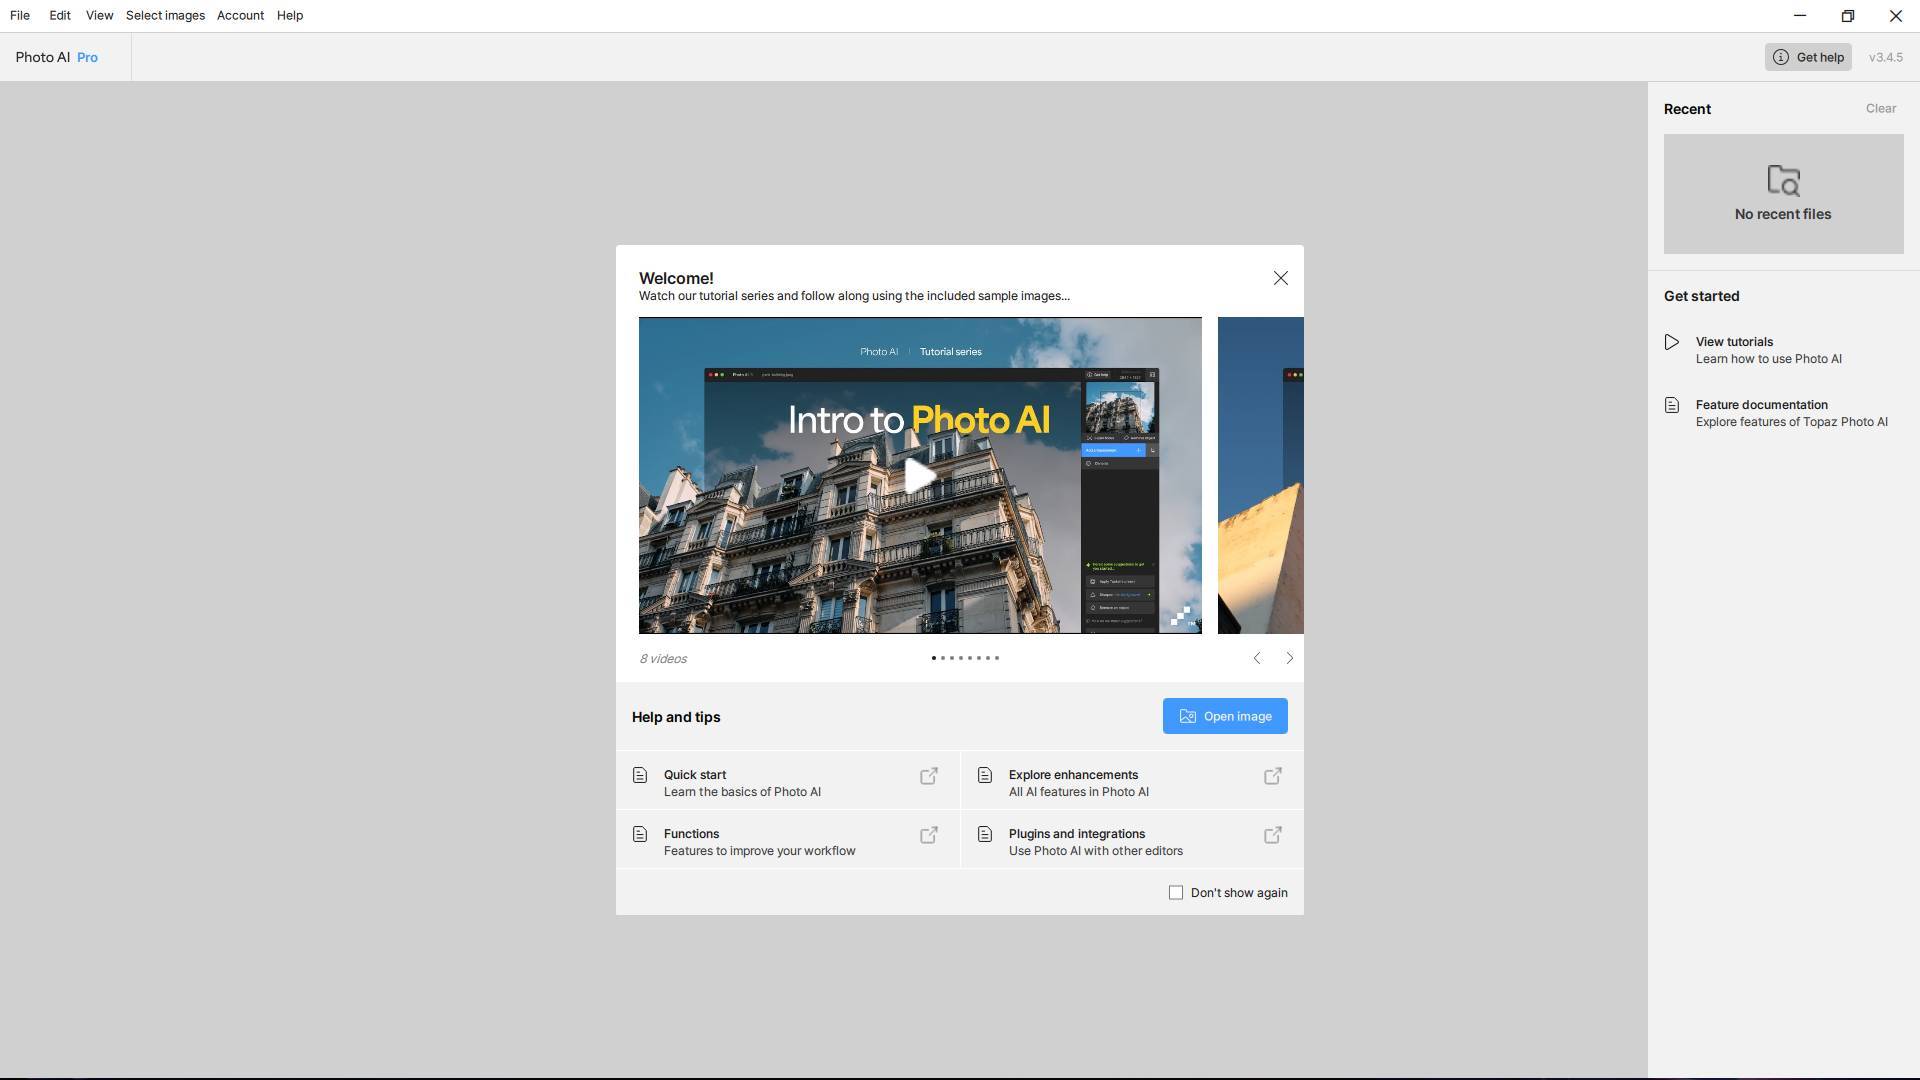Viewport: 1920px width, 1080px height.
Task: Open Explore enhancements external link icon
Action: coord(1273,776)
